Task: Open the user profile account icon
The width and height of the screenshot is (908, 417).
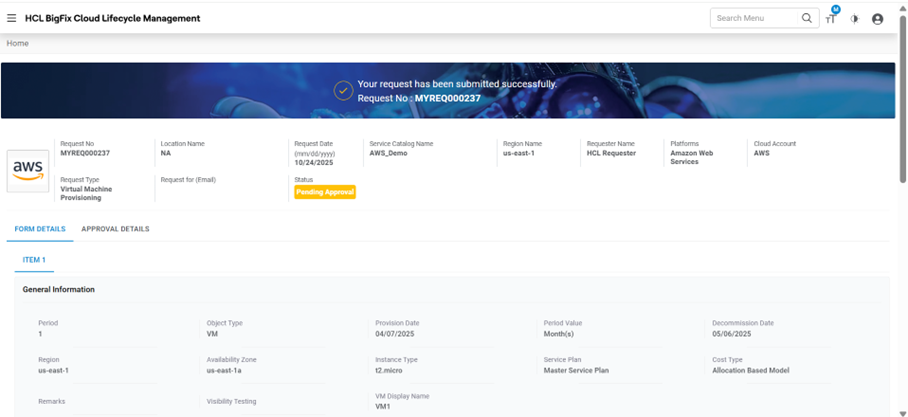Action: [877, 19]
